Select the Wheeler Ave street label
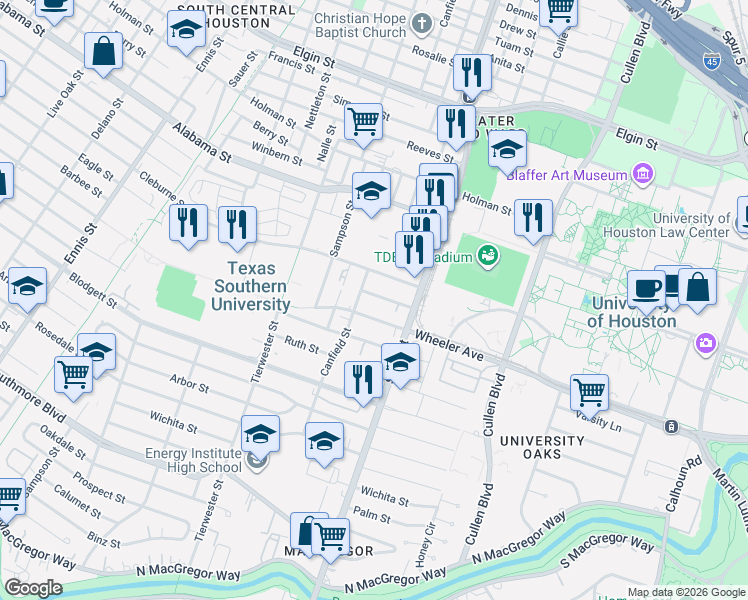This screenshot has height=600, width=748. click(x=449, y=345)
